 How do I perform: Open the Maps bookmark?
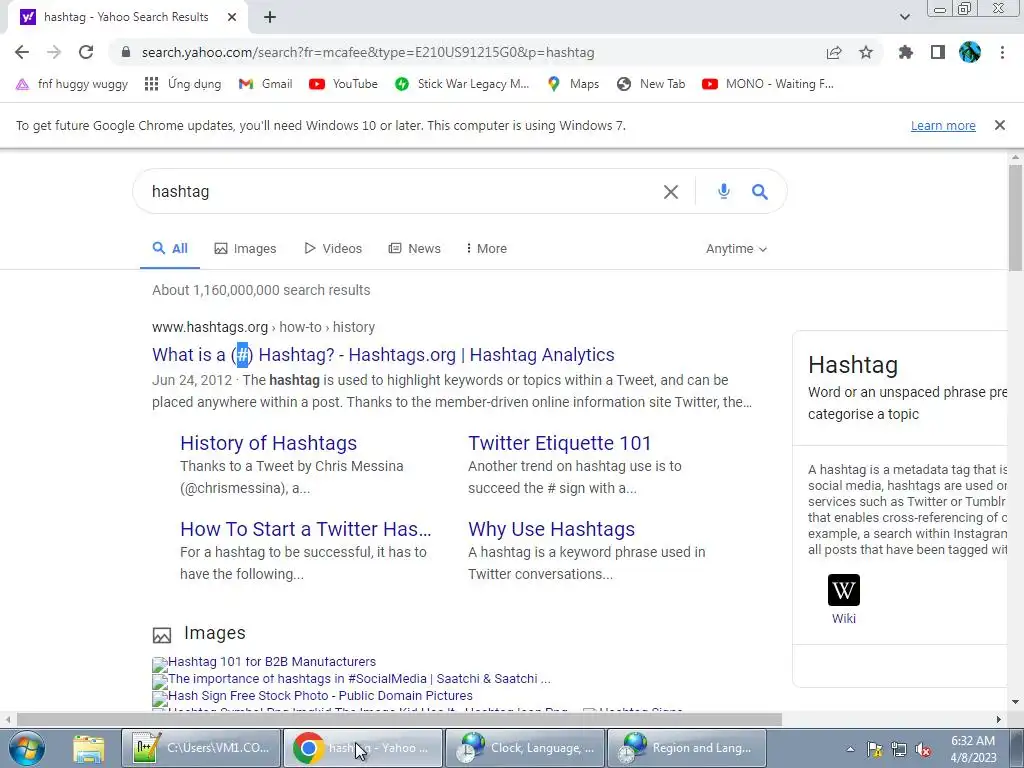coord(573,84)
